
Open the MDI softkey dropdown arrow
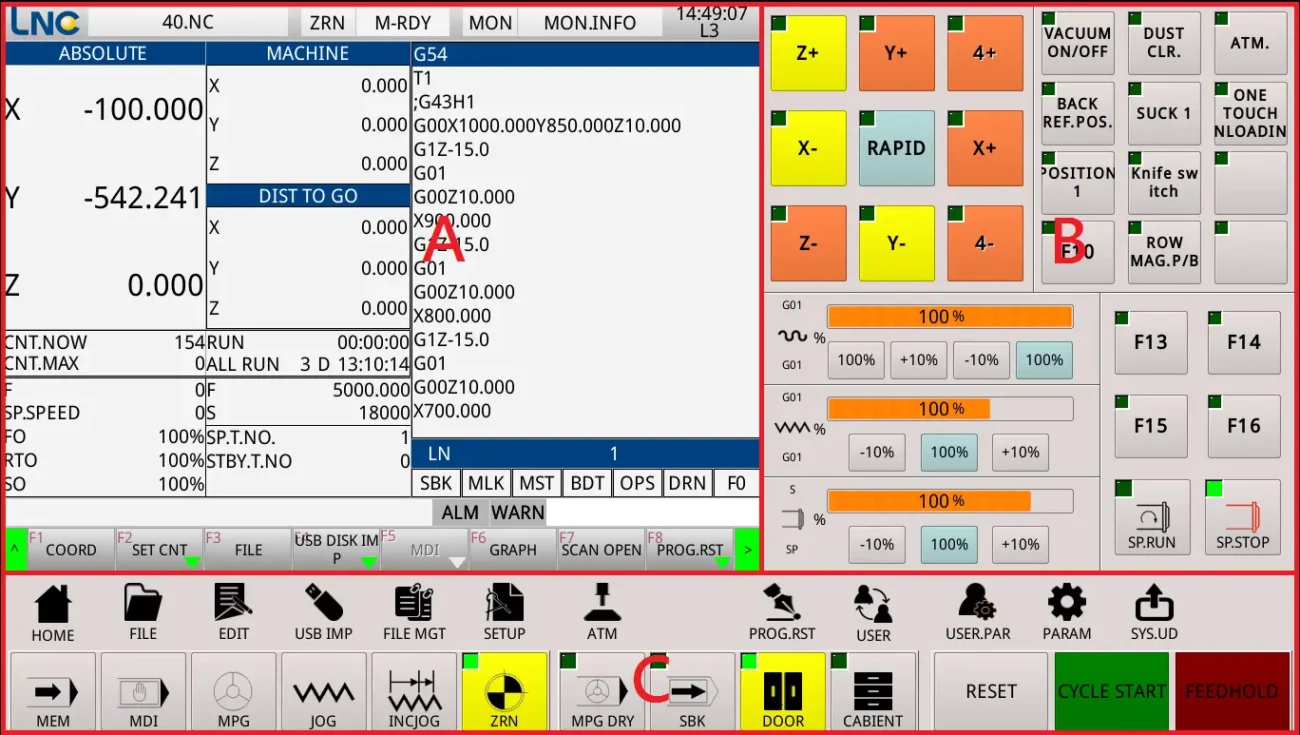click(458, 563)
